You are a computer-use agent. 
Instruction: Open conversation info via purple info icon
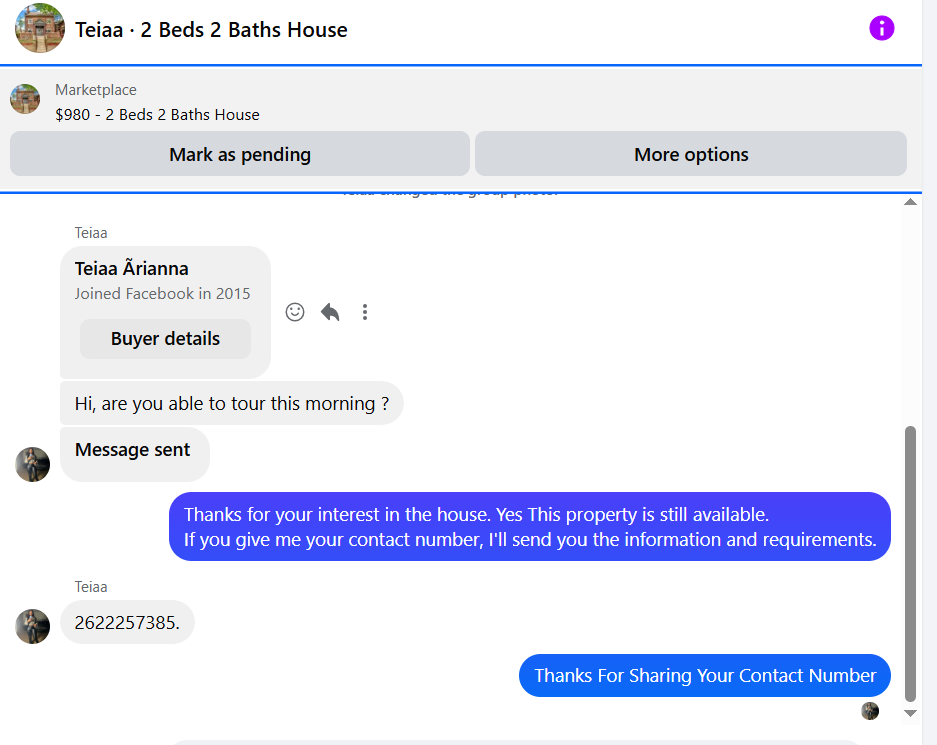pyautogui.click(x=881, y=28)
